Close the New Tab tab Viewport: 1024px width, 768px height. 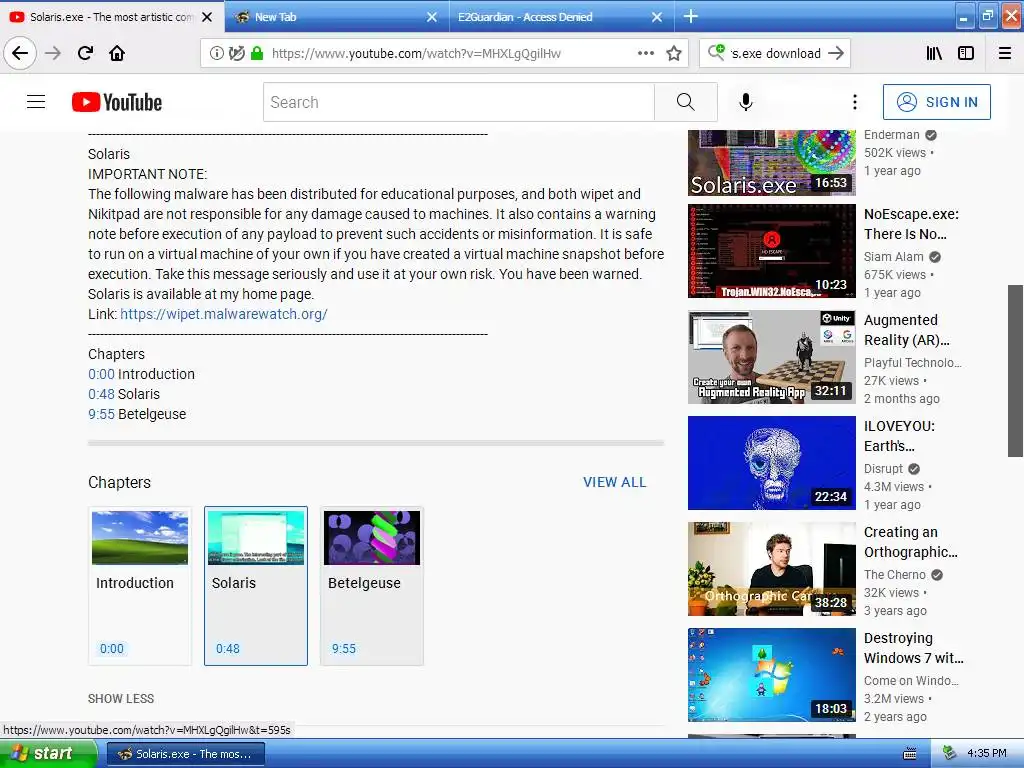(x=432, y=17)
